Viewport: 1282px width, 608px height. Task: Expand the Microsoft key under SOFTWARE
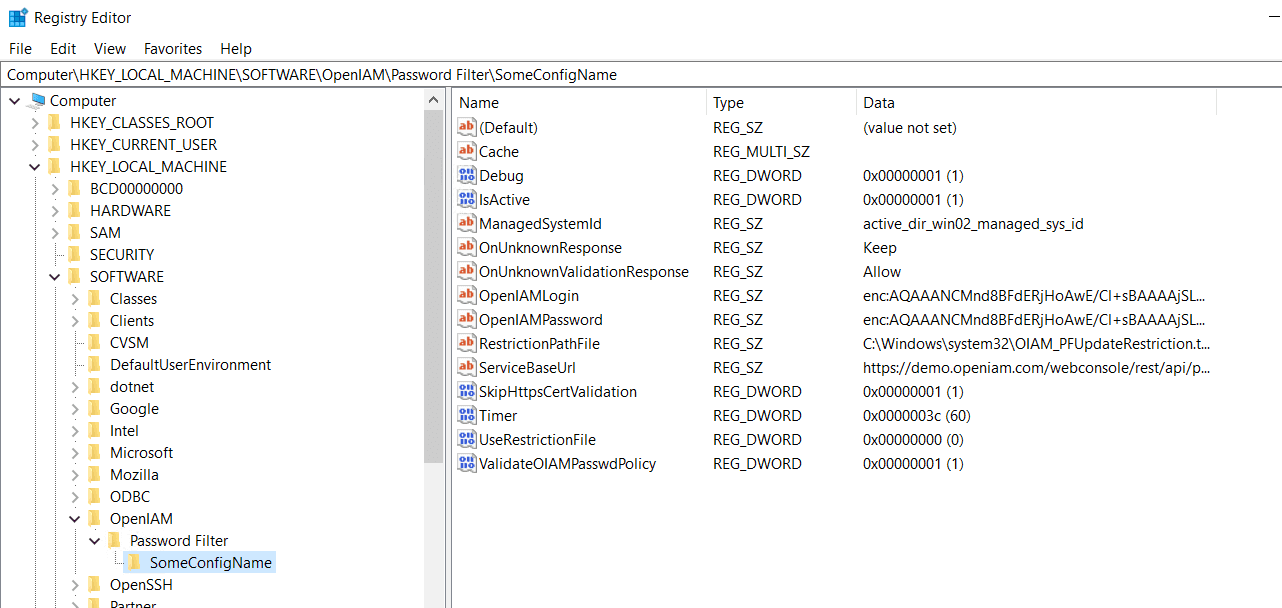point(75,453)
